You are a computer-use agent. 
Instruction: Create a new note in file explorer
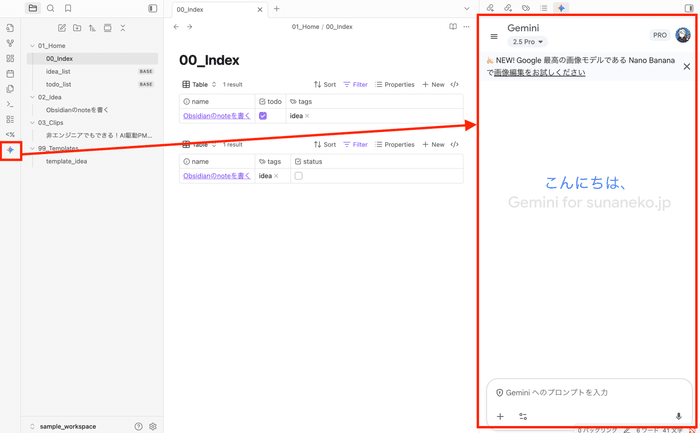(x=62, y=28)
